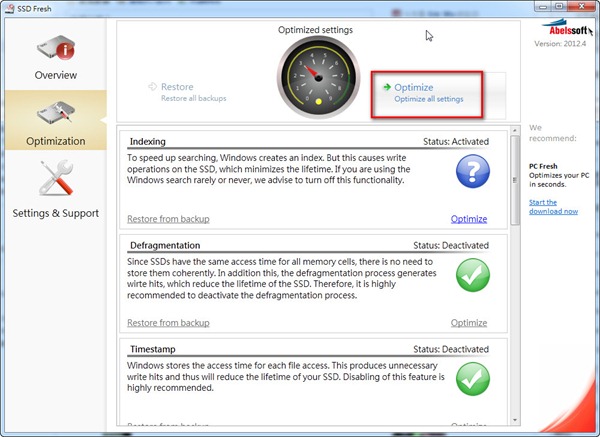The image size is (600, 437).
Task: Click Restore all backups button
Action: pos(188,92)
